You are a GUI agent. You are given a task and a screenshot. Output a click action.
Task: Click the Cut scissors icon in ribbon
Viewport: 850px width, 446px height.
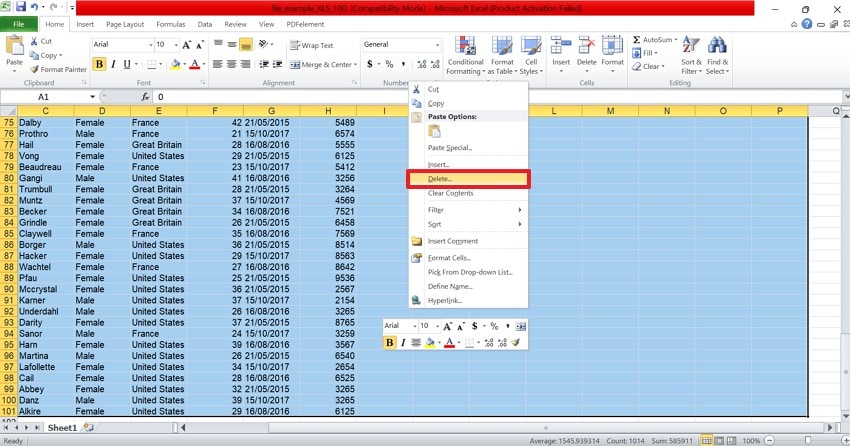tap(34, 41)
